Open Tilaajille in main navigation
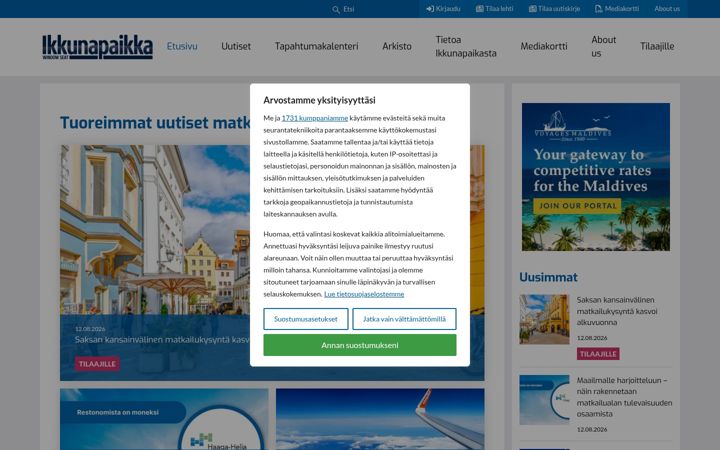The width and height of the screenshot is (720, 450). (x=657, y=46)
